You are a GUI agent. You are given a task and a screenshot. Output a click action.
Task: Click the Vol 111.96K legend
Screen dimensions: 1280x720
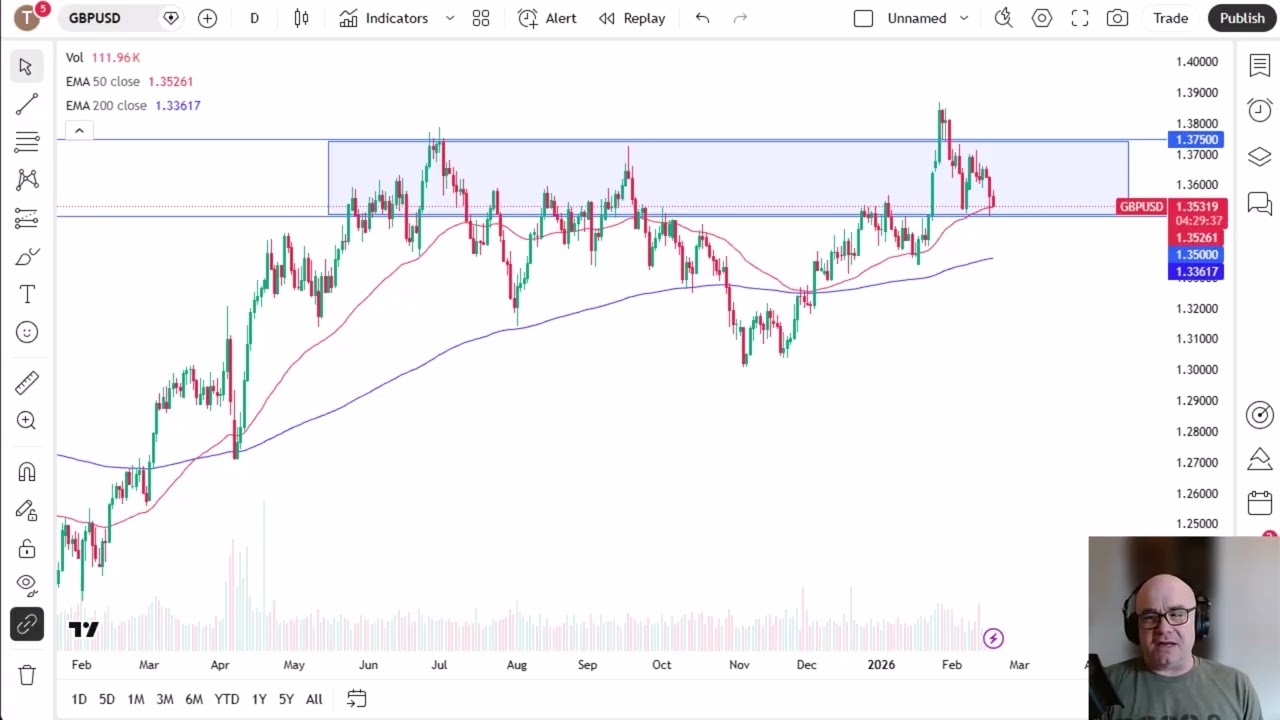[x=103, y=57]
